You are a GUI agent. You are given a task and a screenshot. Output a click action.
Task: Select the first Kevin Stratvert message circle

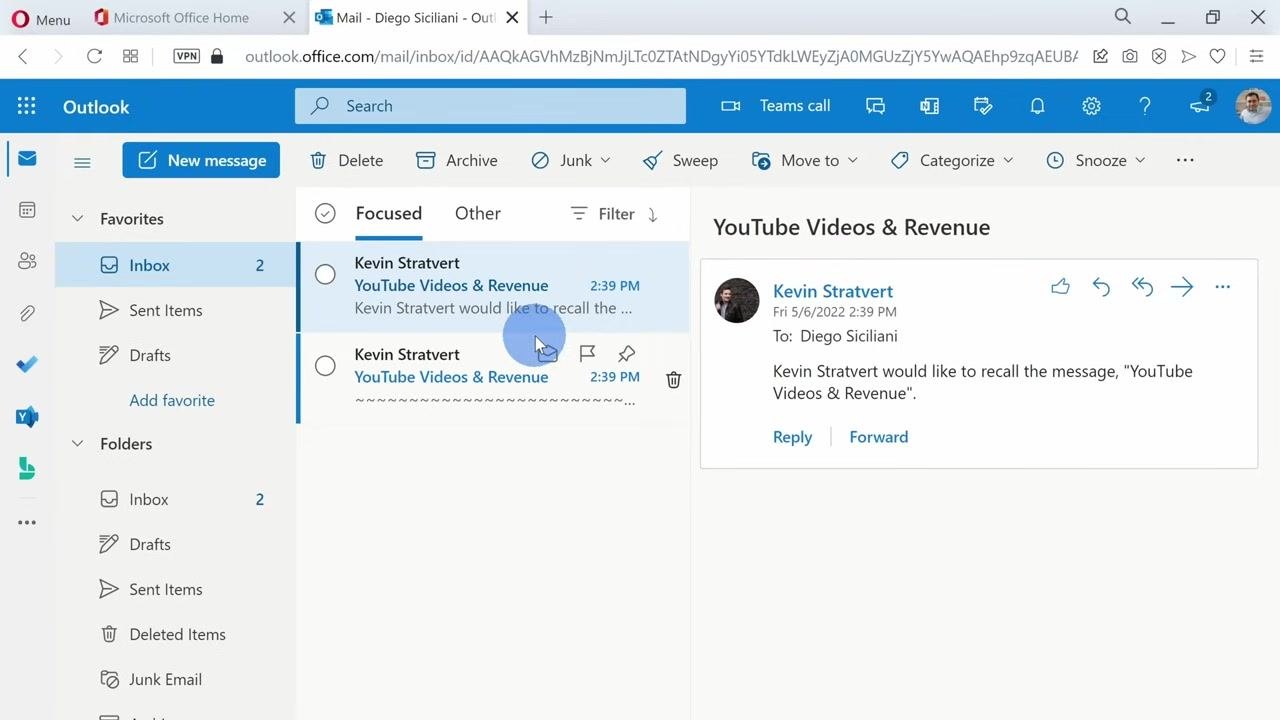pos(325,274)
